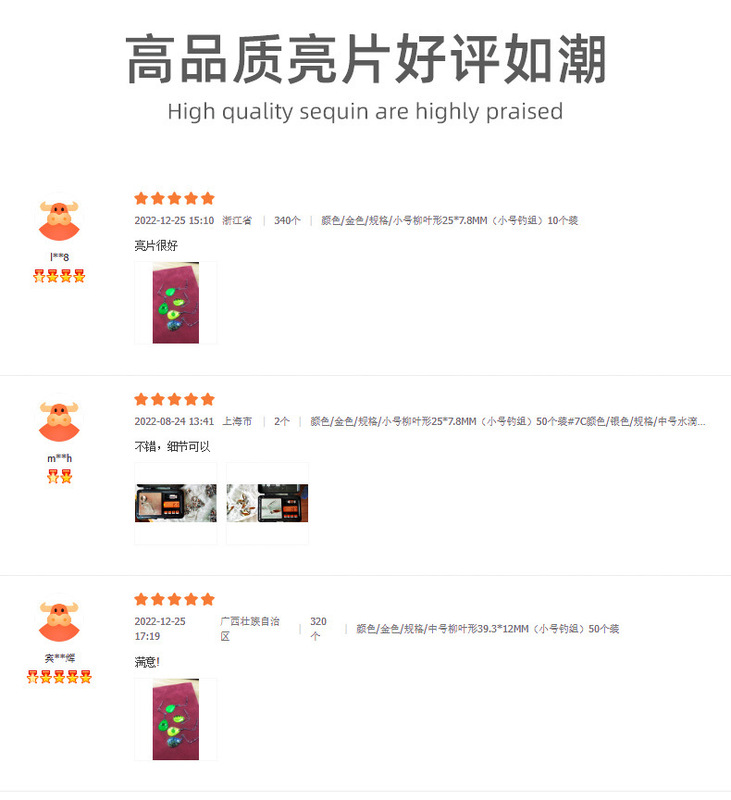The height and width of the screenshot is (800, 731).
Task: Open the review photo under 满意!
Action: [175, 719]
